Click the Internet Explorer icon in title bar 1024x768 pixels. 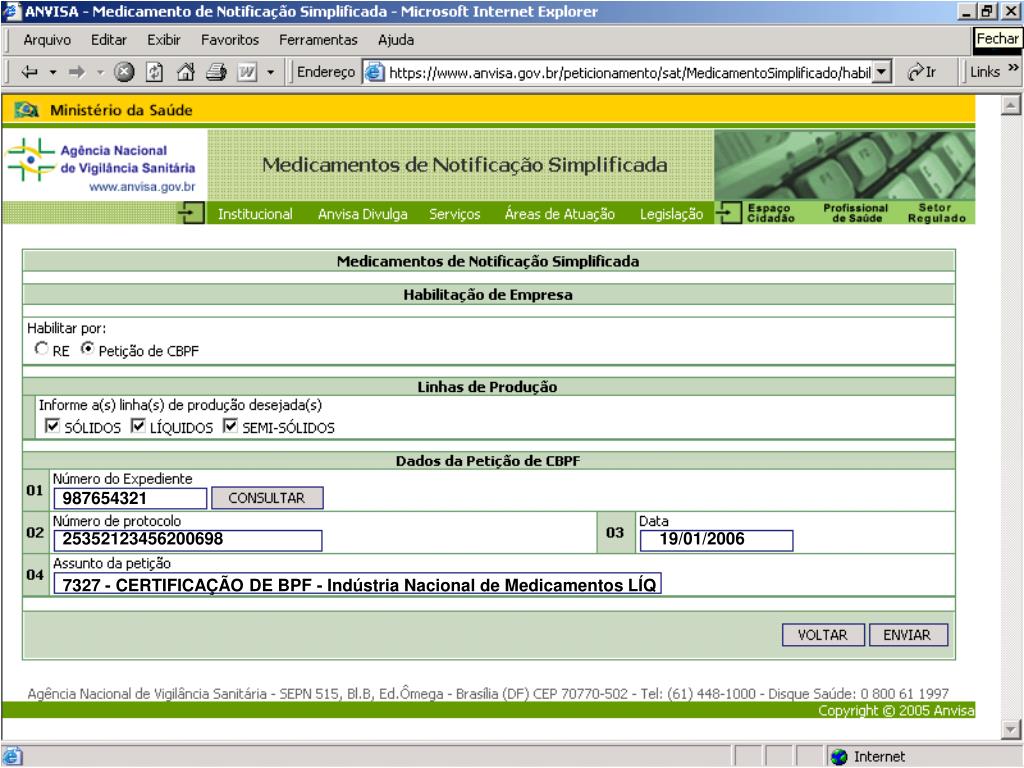12,11
